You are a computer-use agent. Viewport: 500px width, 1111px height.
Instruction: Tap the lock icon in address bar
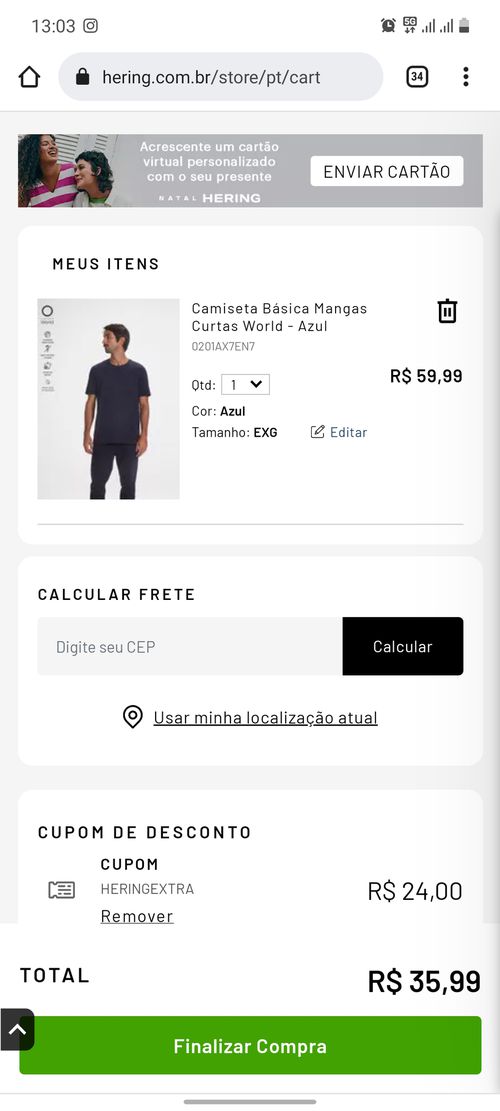[82, 77]
